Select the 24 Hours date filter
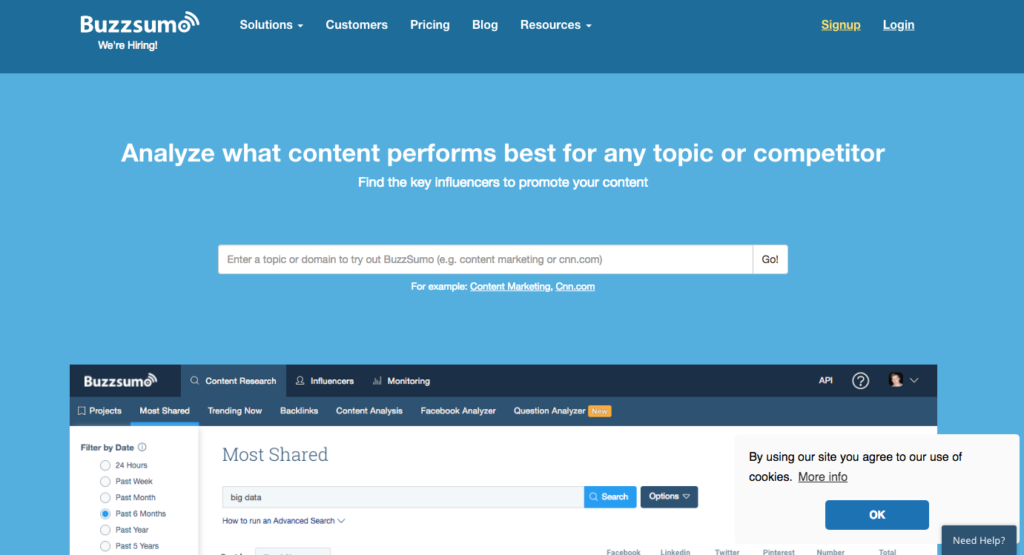The image size is (1024, 555). point(105,466)
